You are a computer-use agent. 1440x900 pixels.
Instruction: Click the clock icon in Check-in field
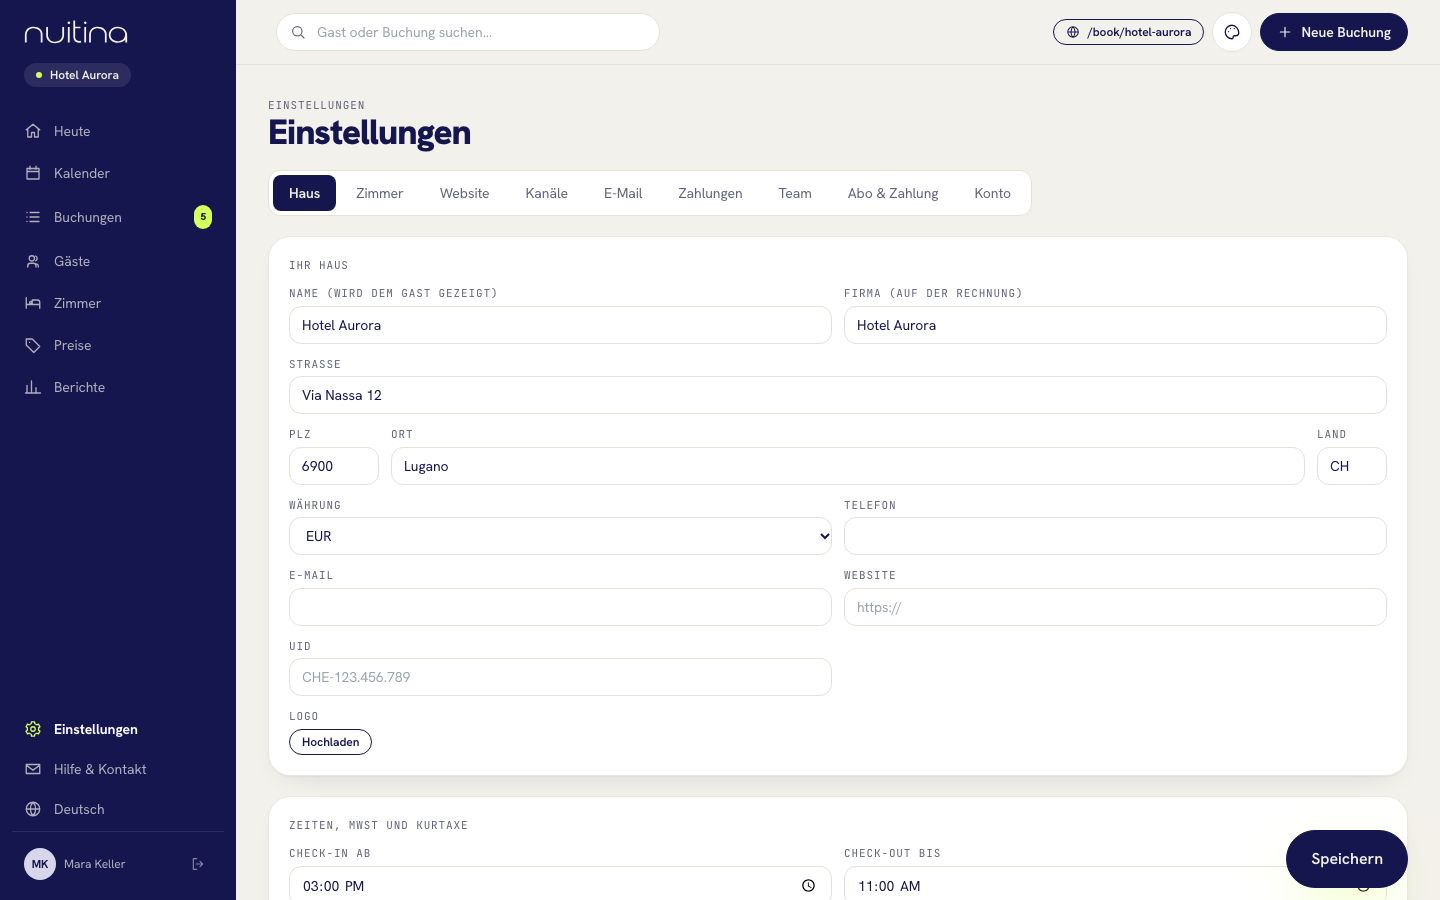pos(808,886)
